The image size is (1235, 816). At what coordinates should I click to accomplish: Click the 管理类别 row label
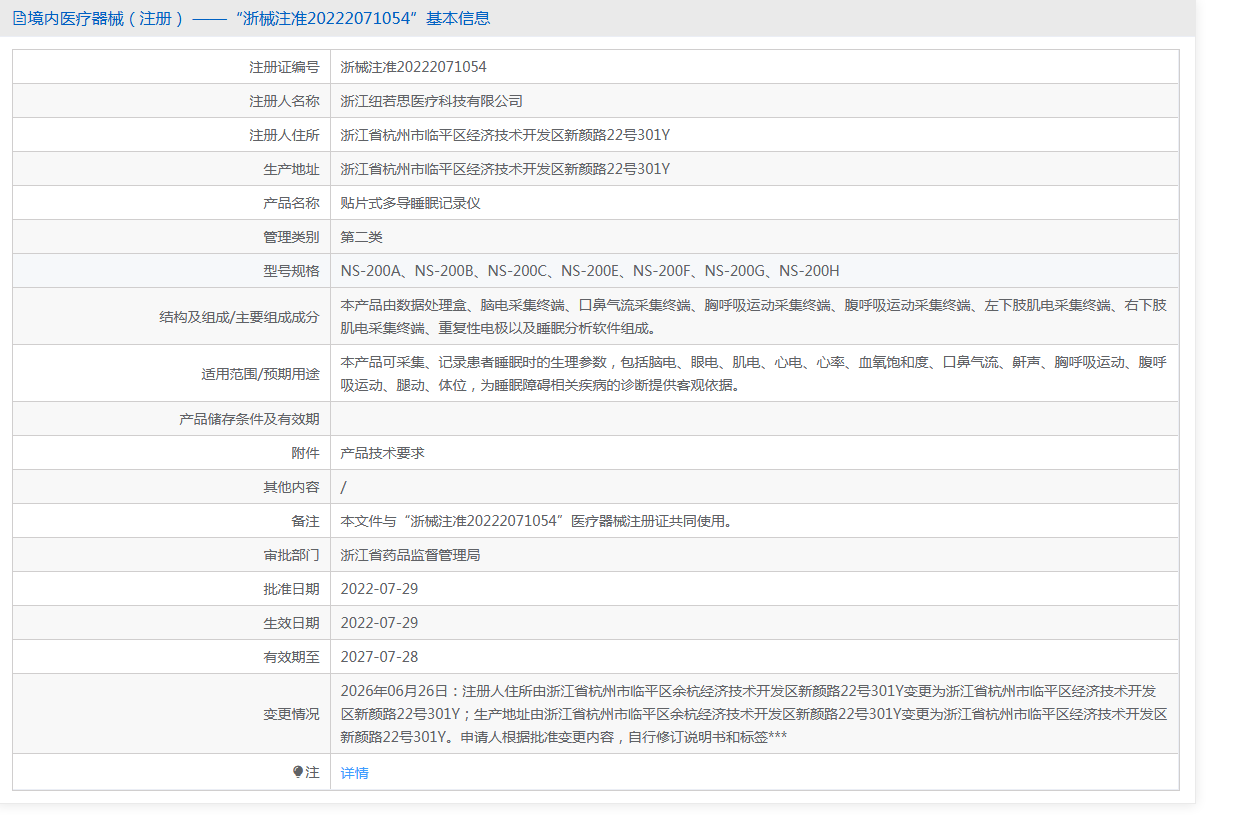[x=291, y=237]
